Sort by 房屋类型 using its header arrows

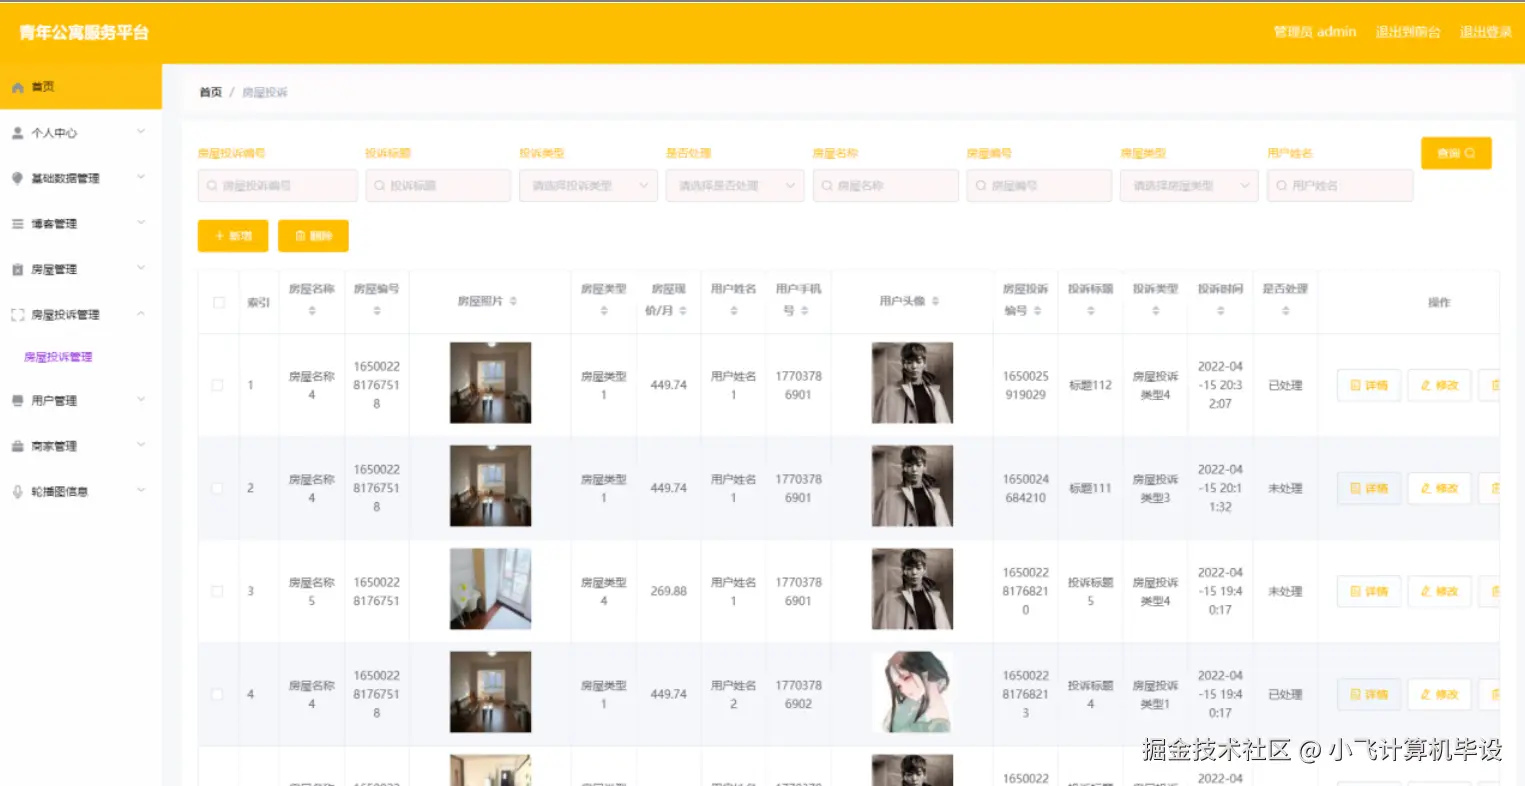(x=604, y=311)
